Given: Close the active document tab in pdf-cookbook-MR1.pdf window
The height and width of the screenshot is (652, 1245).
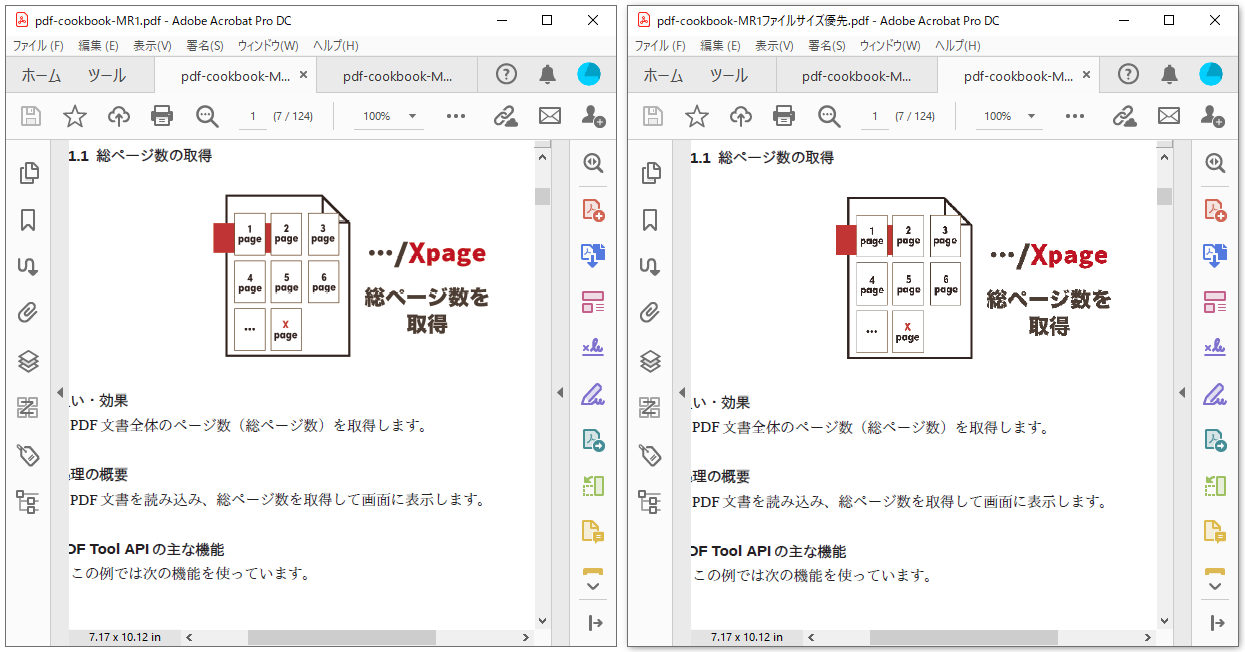Looking at the screenshot, I should (x=303, y=75).
